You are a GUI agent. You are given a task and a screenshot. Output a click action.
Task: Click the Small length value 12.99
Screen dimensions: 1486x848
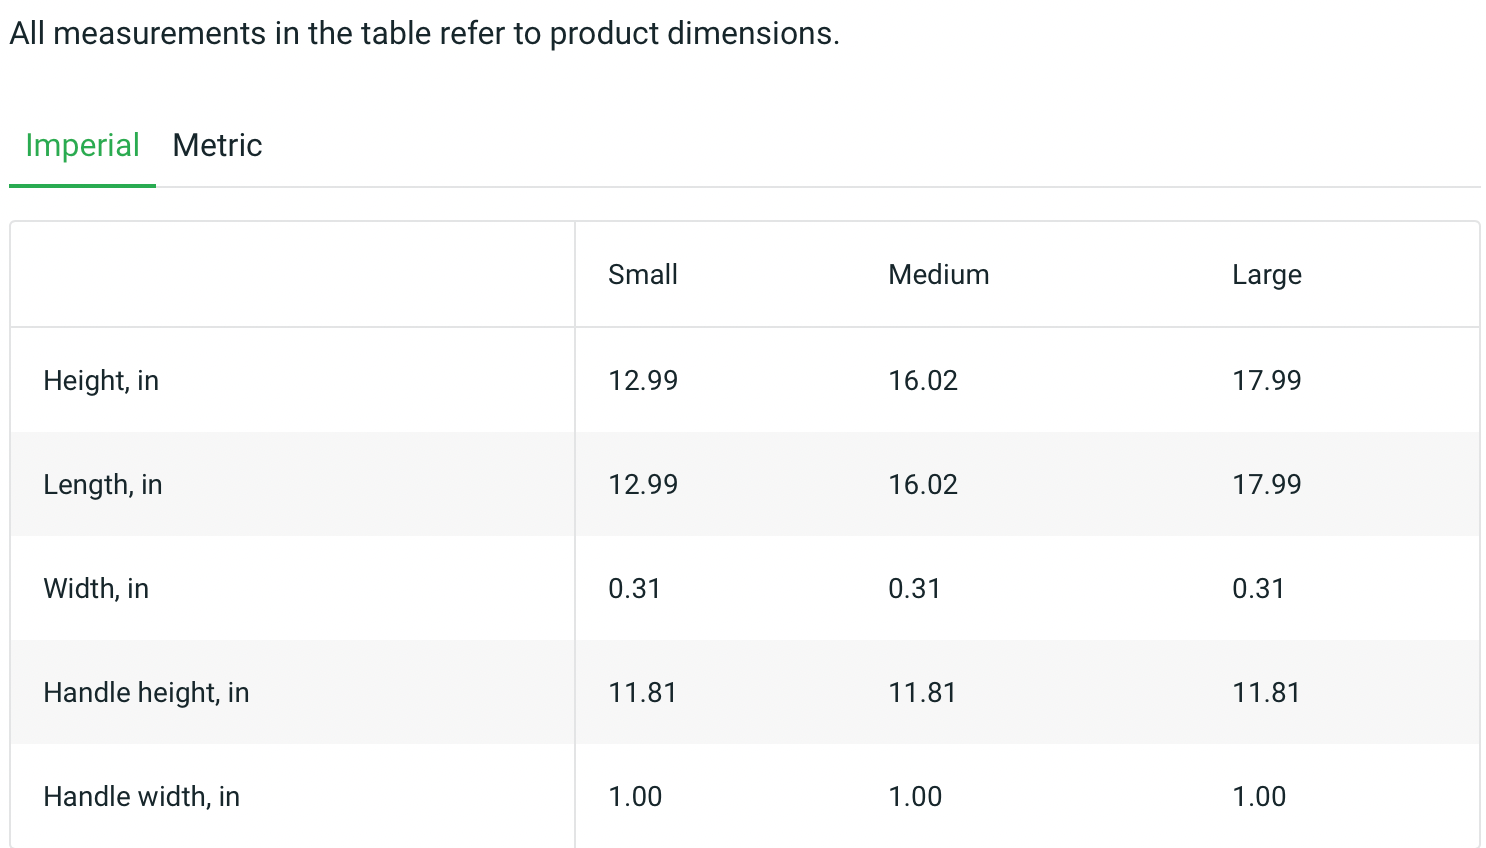click(643, 485)
